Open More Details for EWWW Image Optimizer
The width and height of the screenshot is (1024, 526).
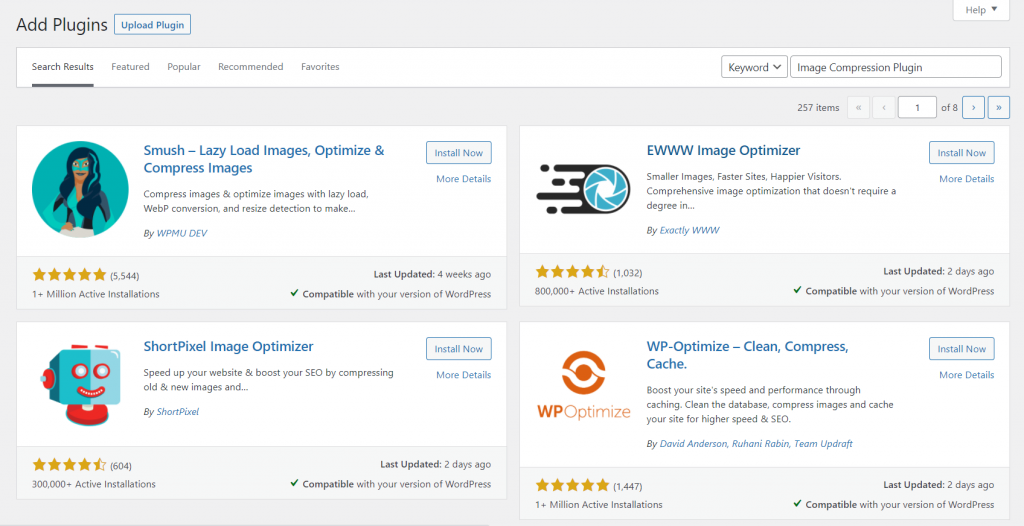(x=967, y=178)
